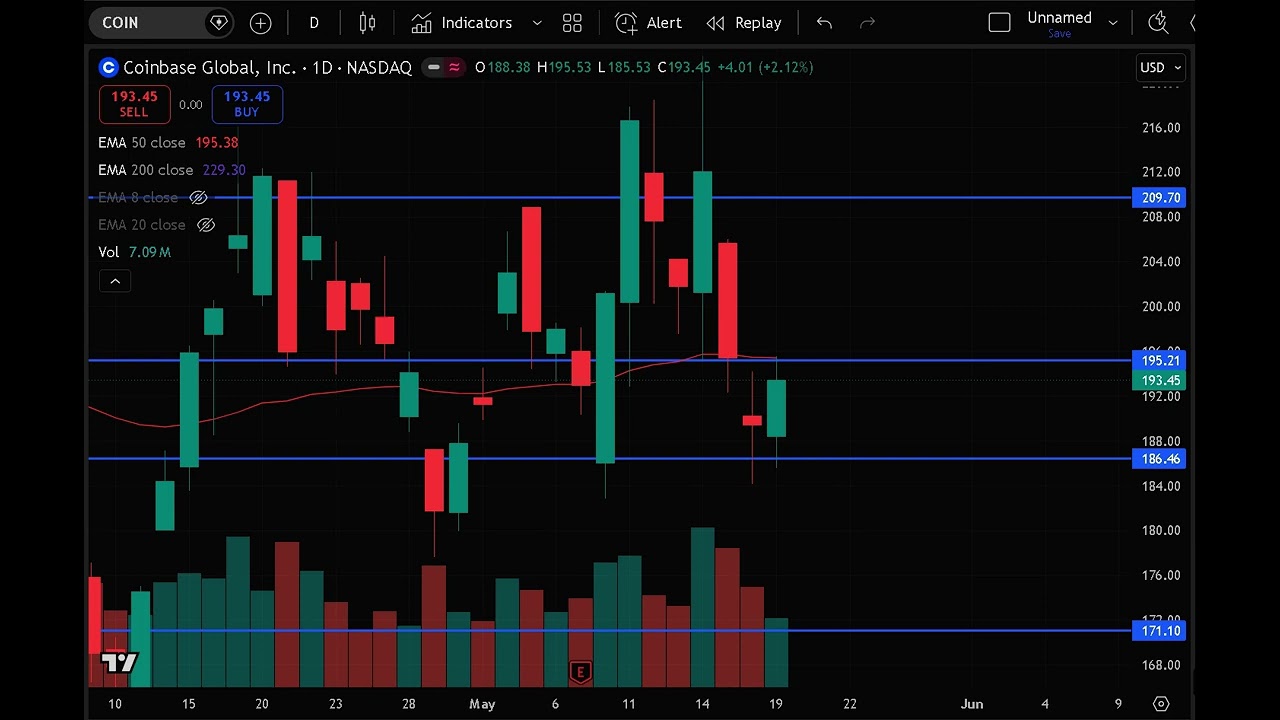Add a symbol to compare with plus icon

coord(260,22)
